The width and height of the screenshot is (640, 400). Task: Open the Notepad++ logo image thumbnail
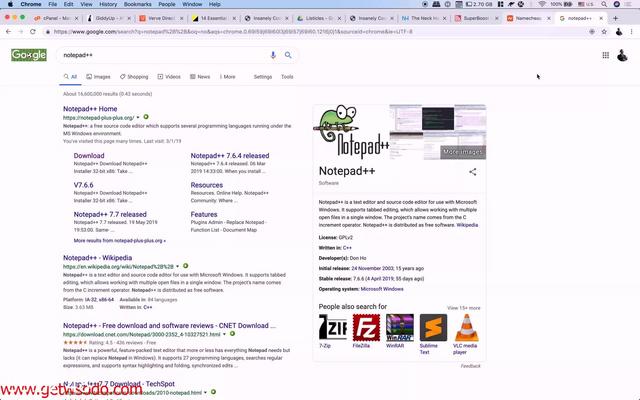[x=351, y=132]
